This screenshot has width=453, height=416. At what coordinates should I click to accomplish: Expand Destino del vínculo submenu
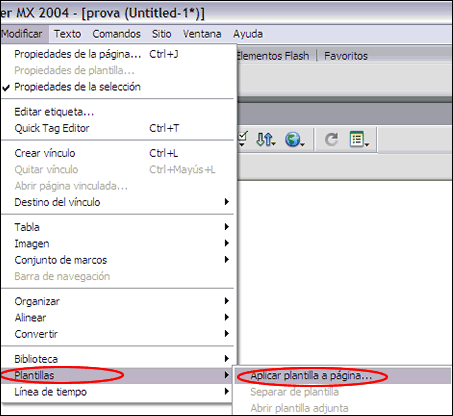click(118, 202)
